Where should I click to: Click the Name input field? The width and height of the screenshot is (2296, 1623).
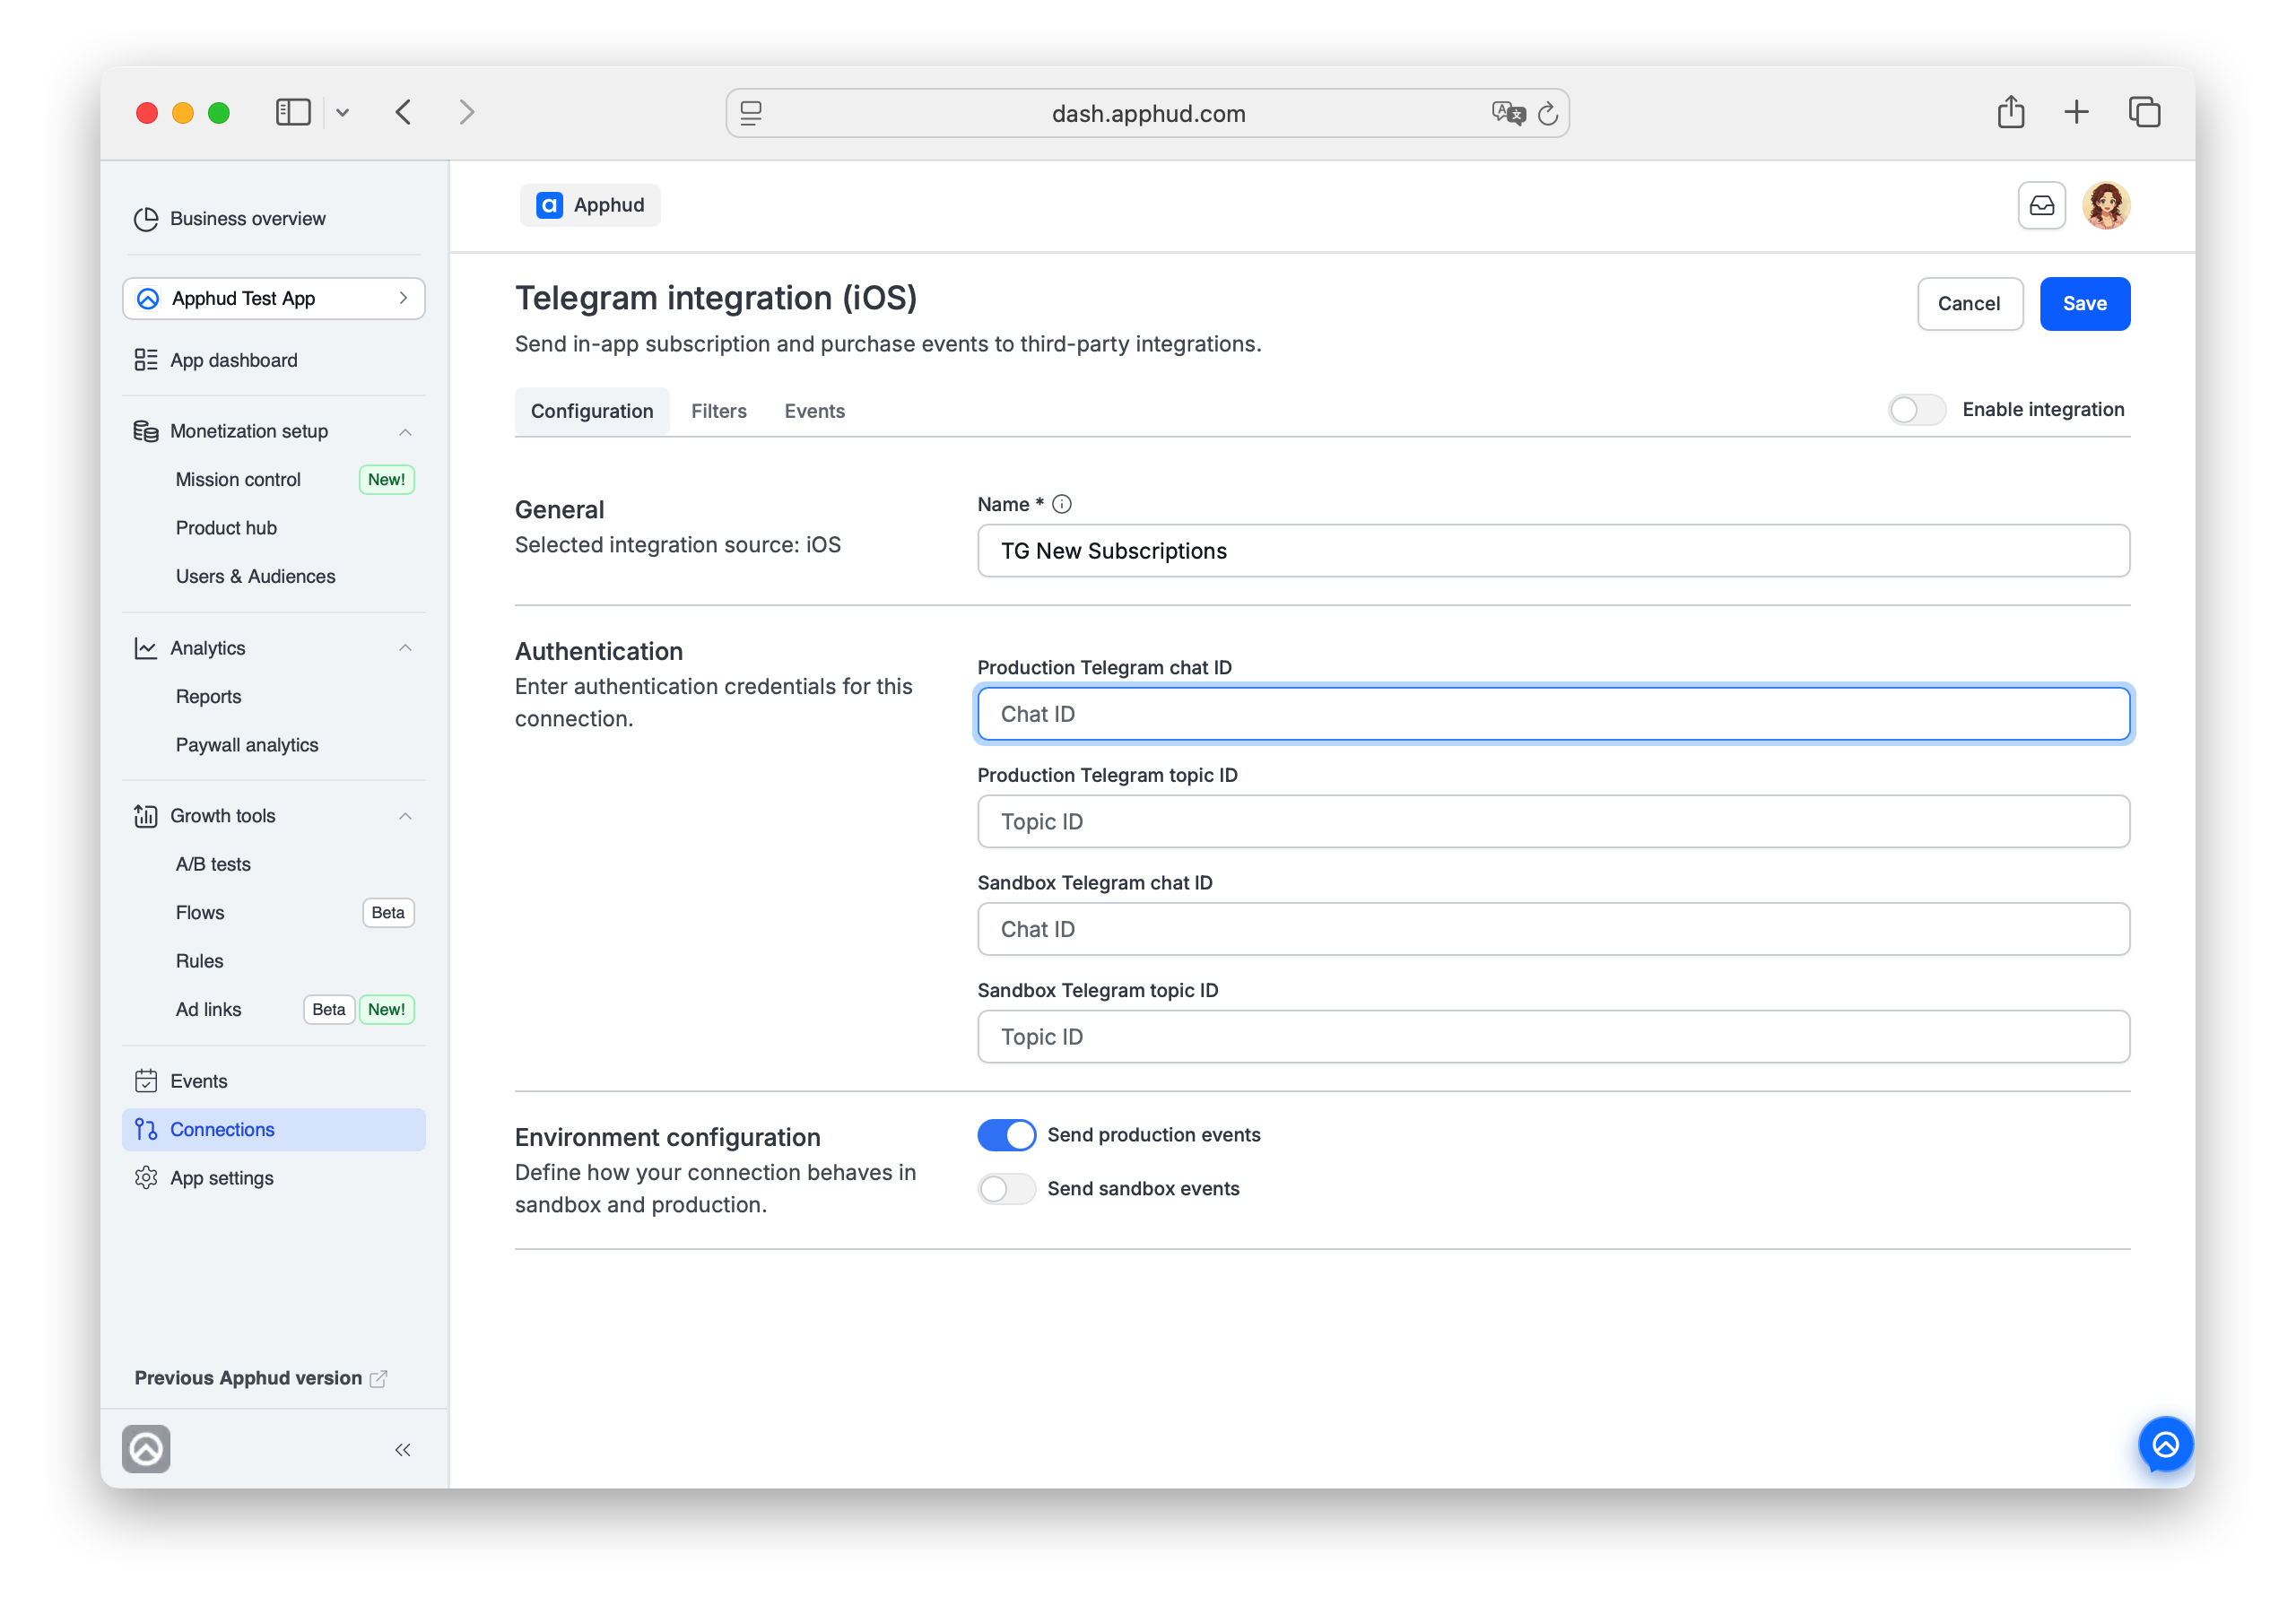(x=1553, y=551)
